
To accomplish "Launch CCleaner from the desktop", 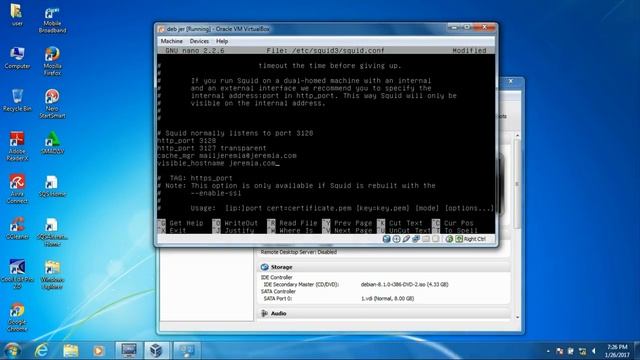I will [x=17, y=228].
